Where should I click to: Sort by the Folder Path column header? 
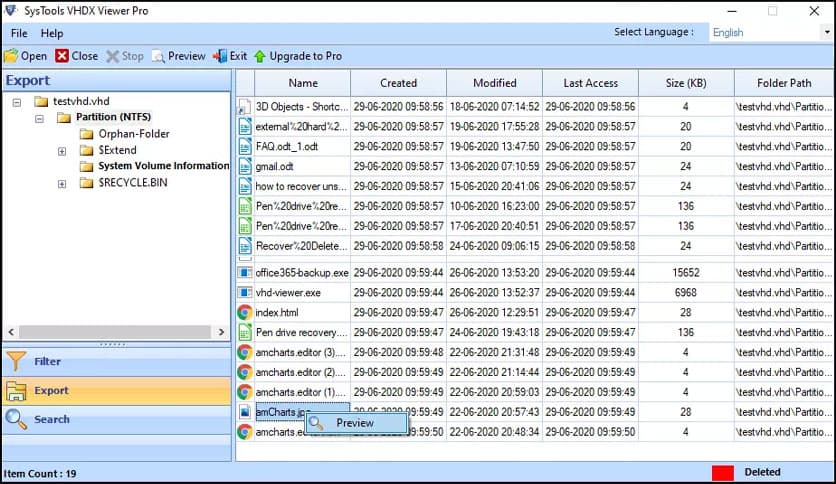point(784,83)
